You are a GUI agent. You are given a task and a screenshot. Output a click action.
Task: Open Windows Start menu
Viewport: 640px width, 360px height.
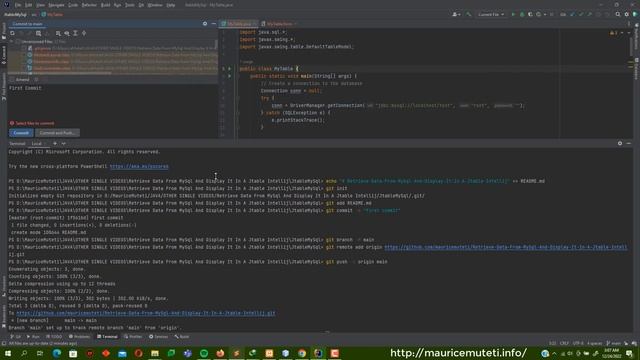pyautogui.click(x=7, y=353)
